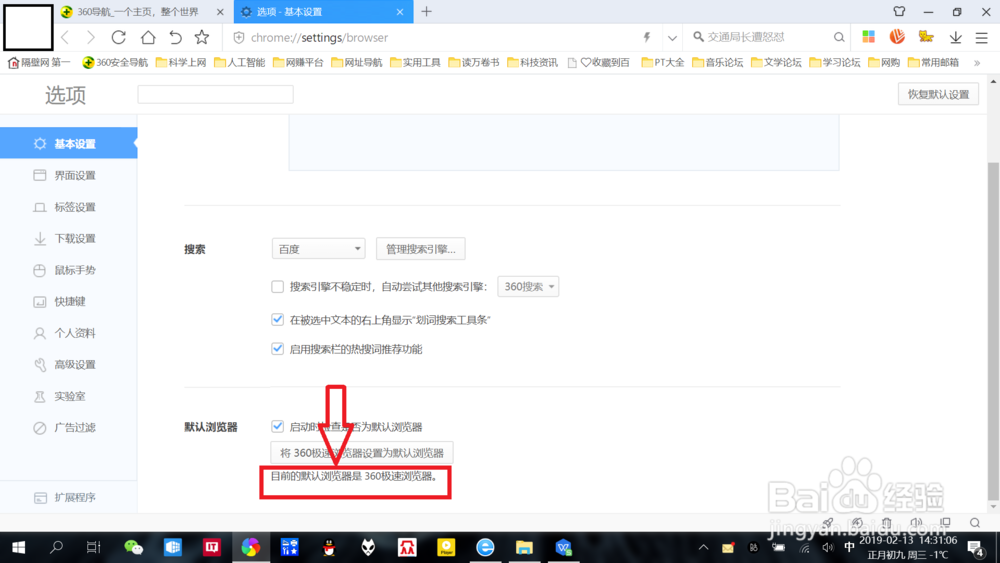The image size is (1000, 563).
Task: Toggle the 热搜词推荐功能 checkbox
Action: pyautogui.click(x=277, y=349)
